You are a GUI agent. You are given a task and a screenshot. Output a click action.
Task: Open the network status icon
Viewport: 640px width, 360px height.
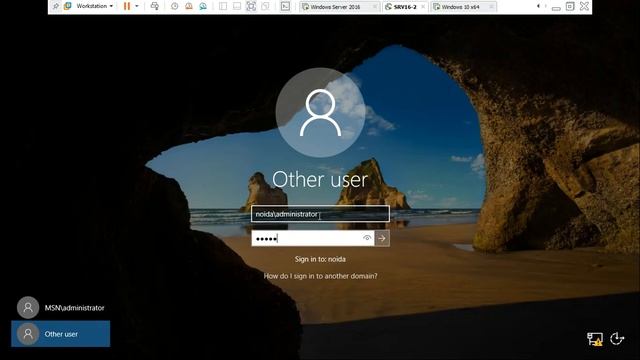595,339
